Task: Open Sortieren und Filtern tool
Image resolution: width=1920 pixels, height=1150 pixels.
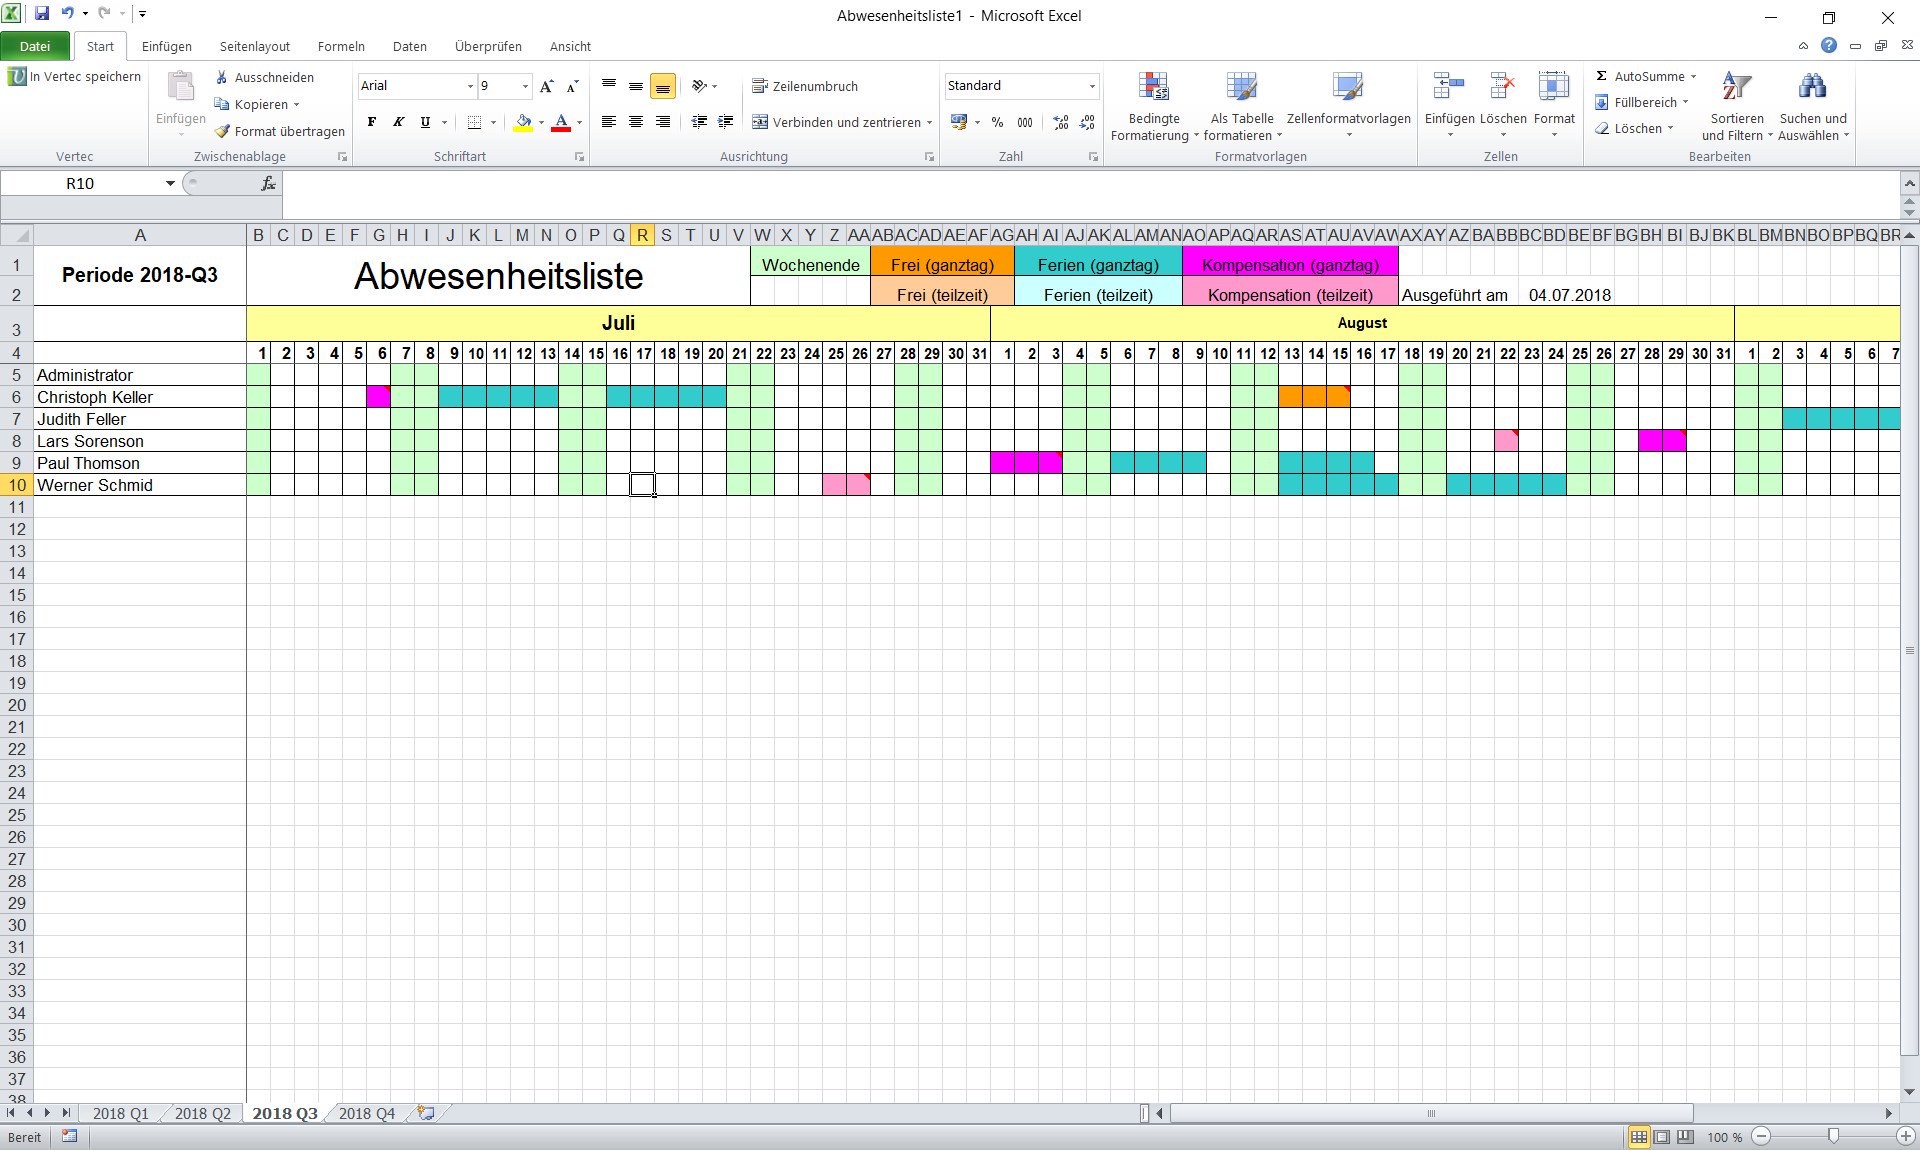Action: tap(1736, 88)
